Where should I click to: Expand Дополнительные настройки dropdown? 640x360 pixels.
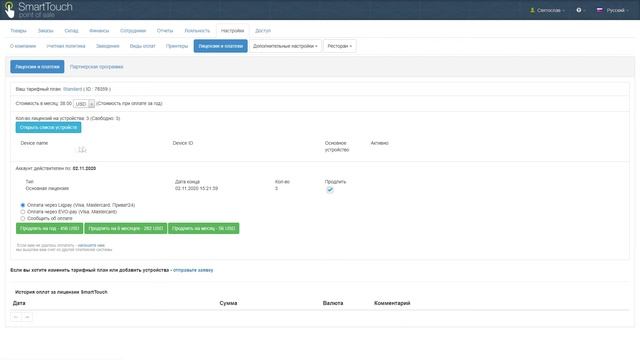tap(285, 46)
